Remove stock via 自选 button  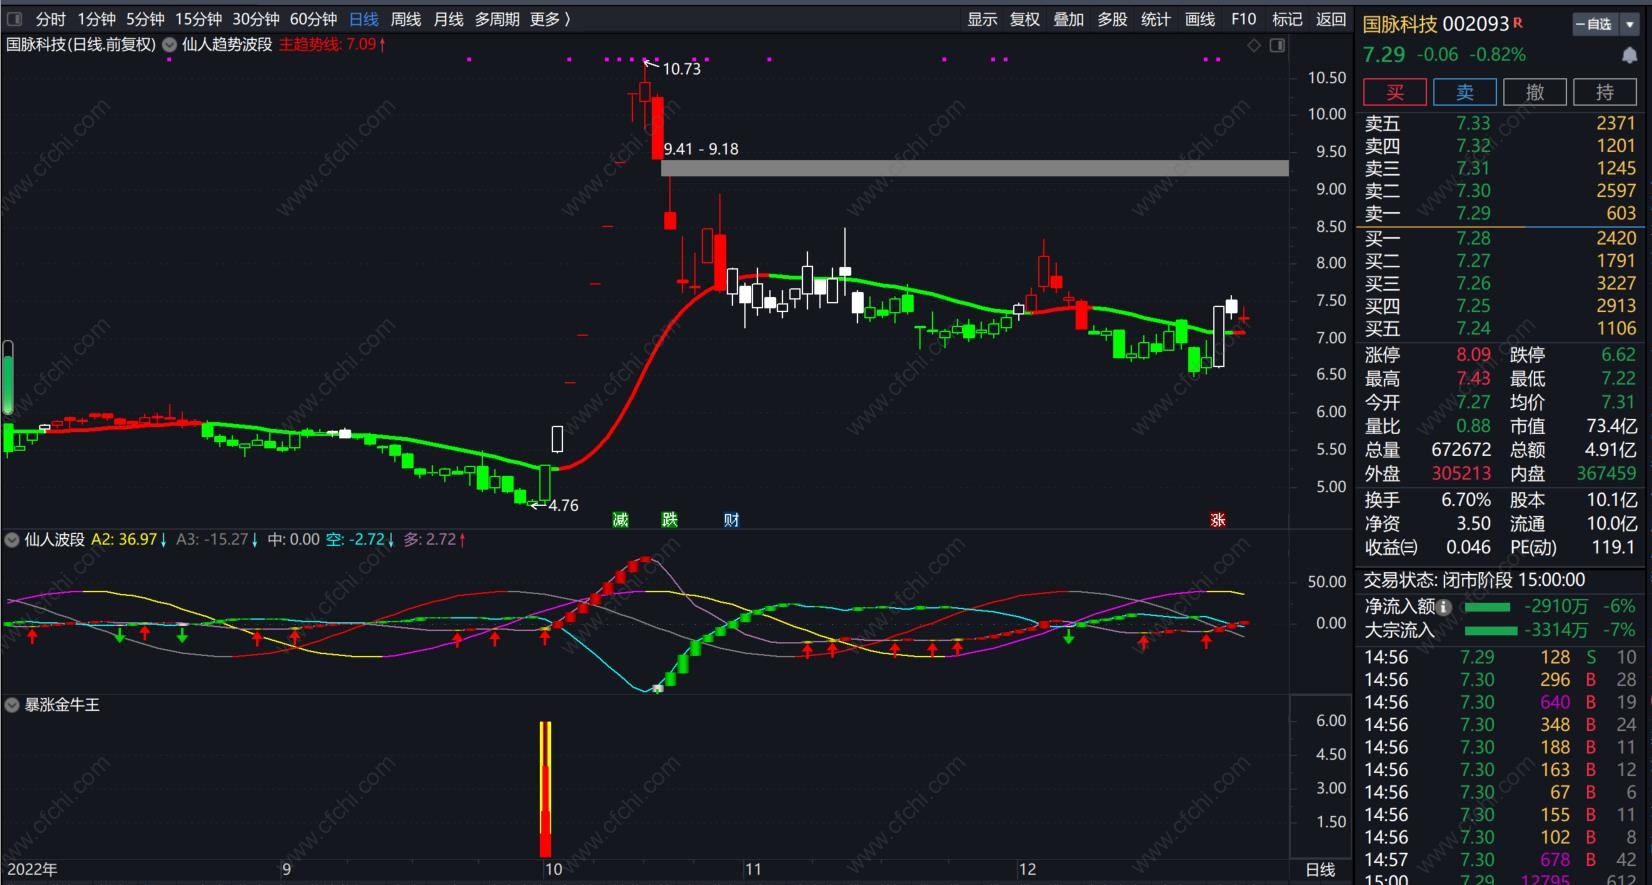pos(1598,24)
